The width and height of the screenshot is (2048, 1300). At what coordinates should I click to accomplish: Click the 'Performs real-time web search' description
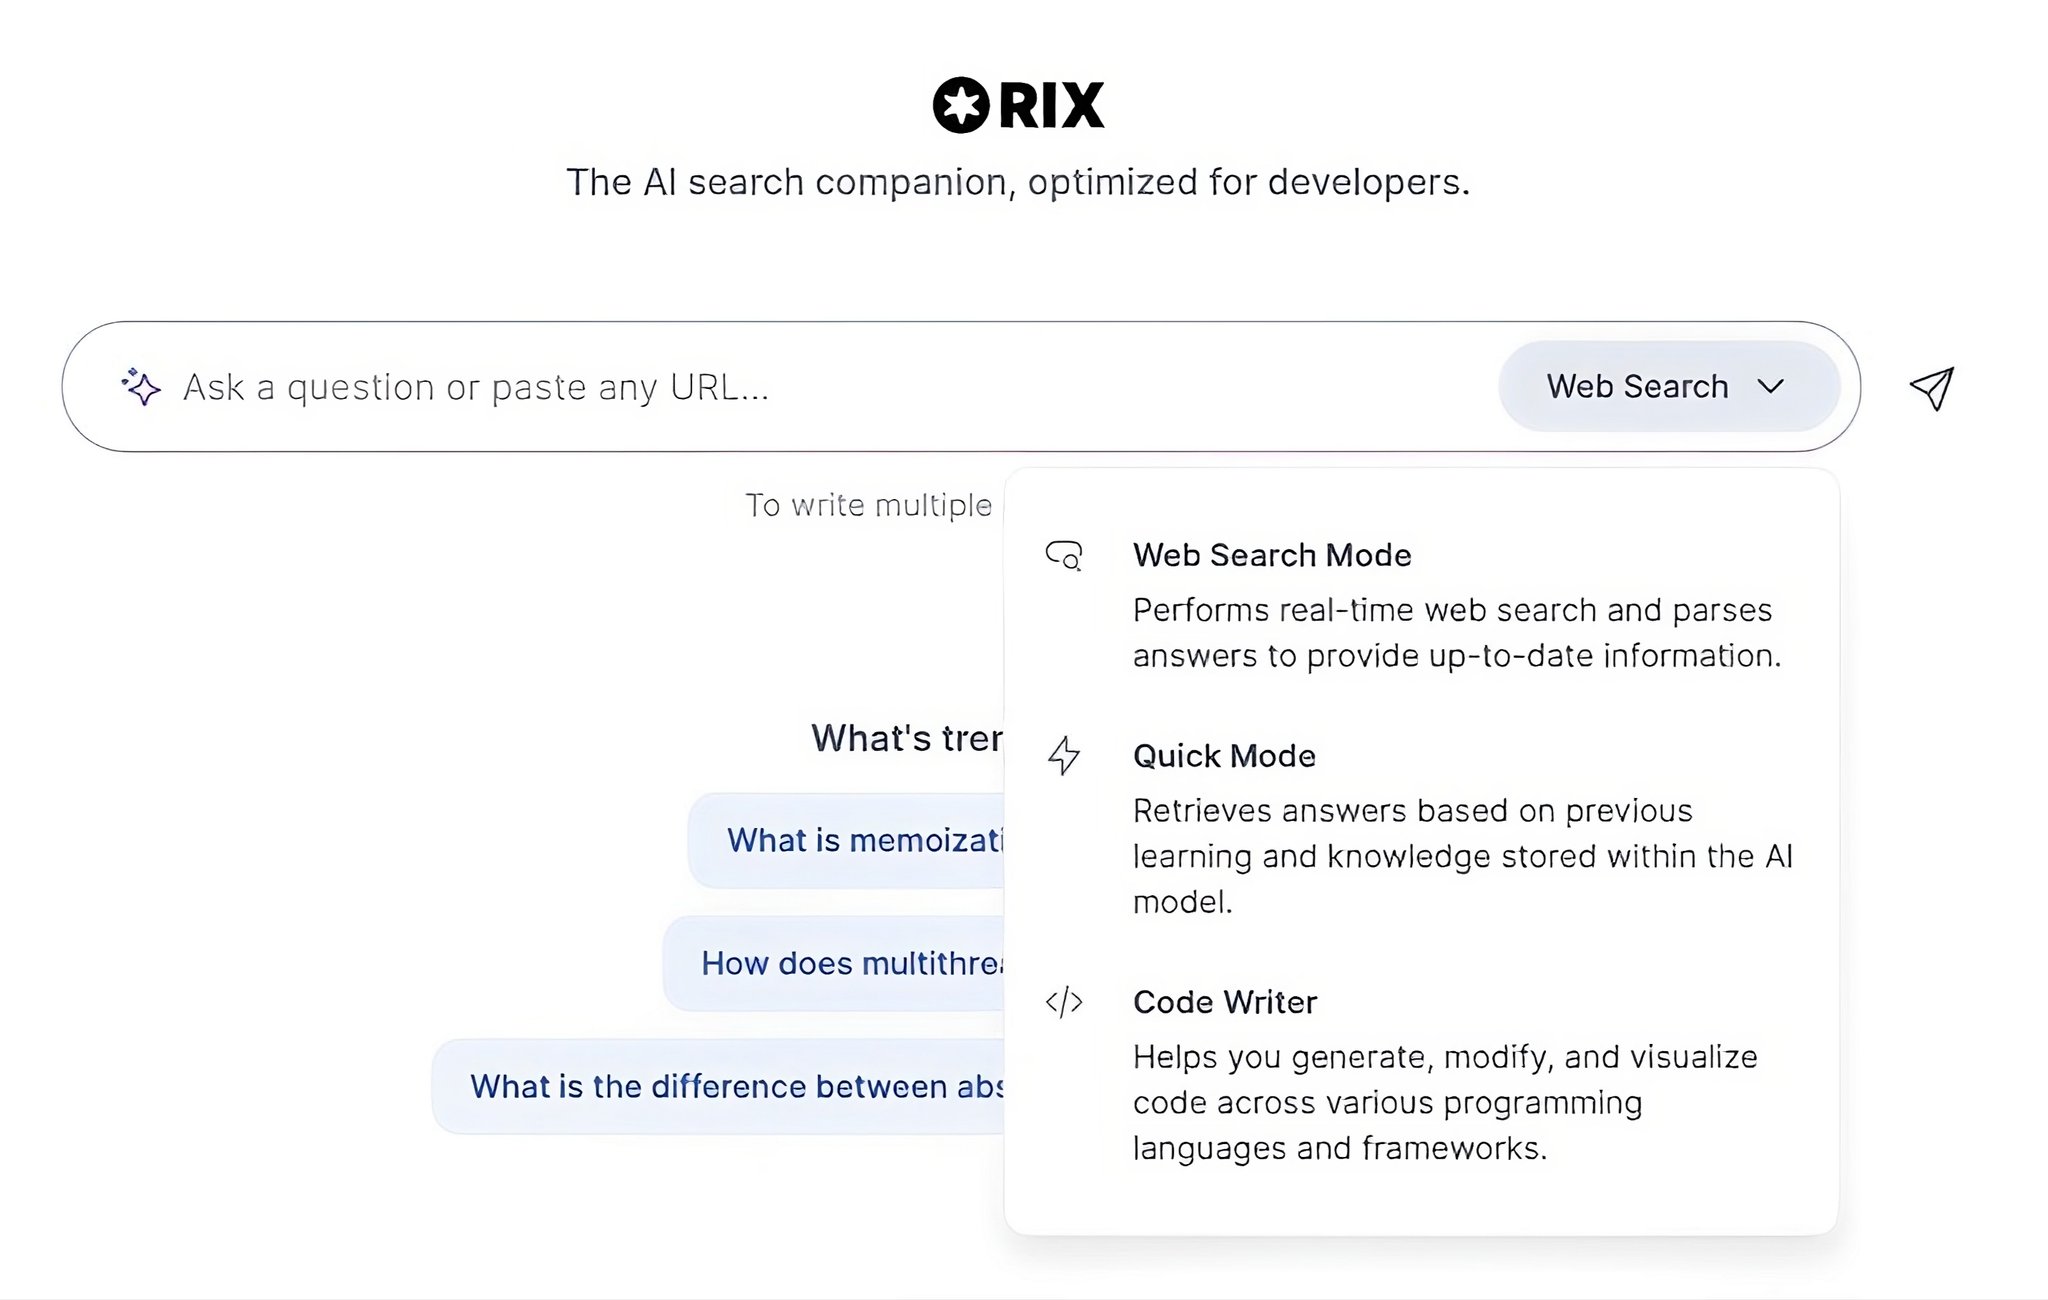click(1457, 633)
